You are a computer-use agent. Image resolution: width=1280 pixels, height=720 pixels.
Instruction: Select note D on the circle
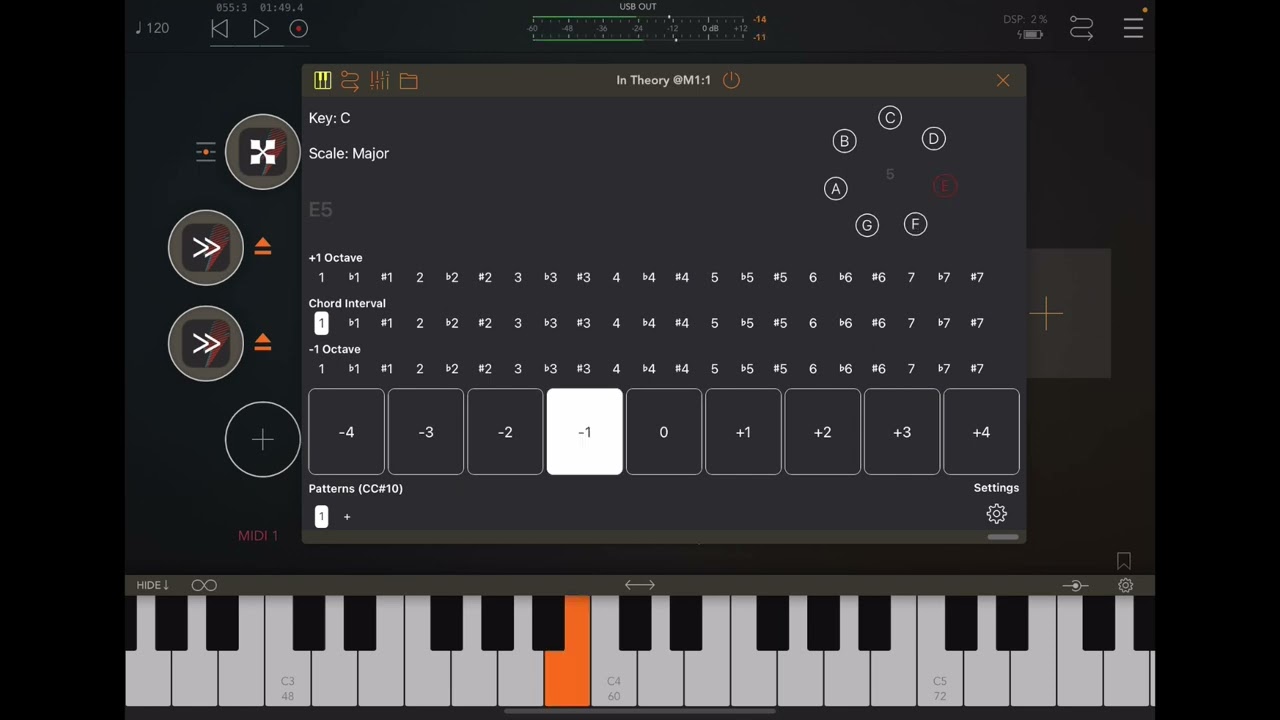point(933,139)
